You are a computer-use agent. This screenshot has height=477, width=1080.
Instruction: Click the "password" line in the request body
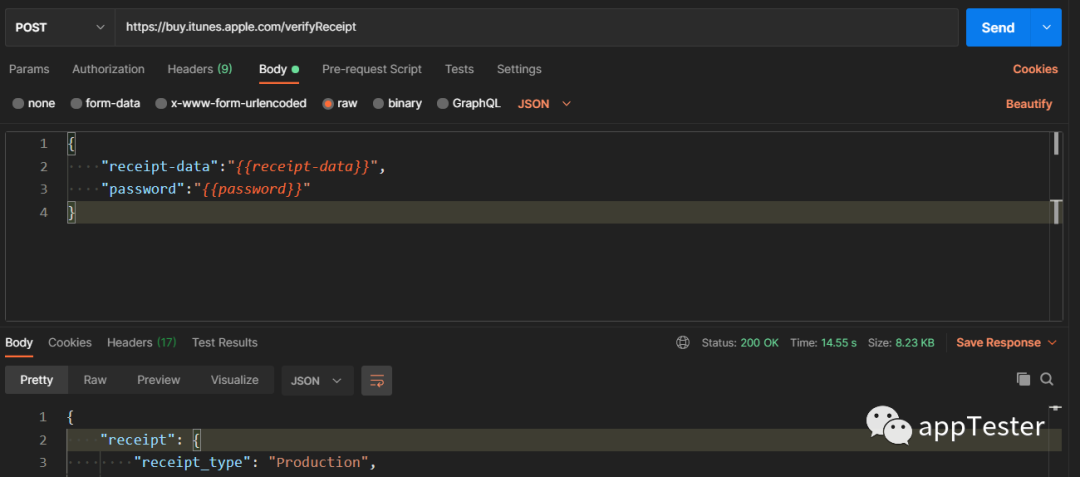coord(206,189)
